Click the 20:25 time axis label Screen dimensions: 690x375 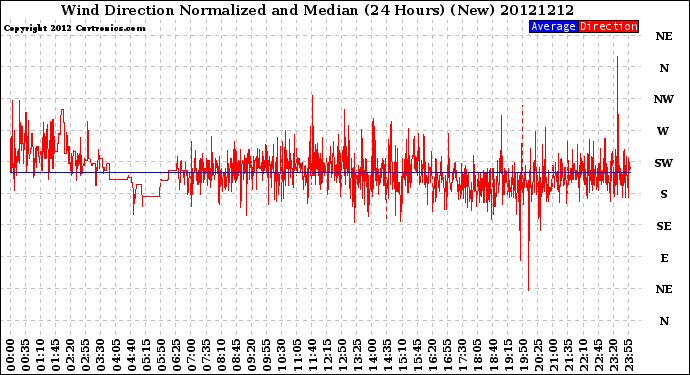pyautogui.click(x=538, y=355)
